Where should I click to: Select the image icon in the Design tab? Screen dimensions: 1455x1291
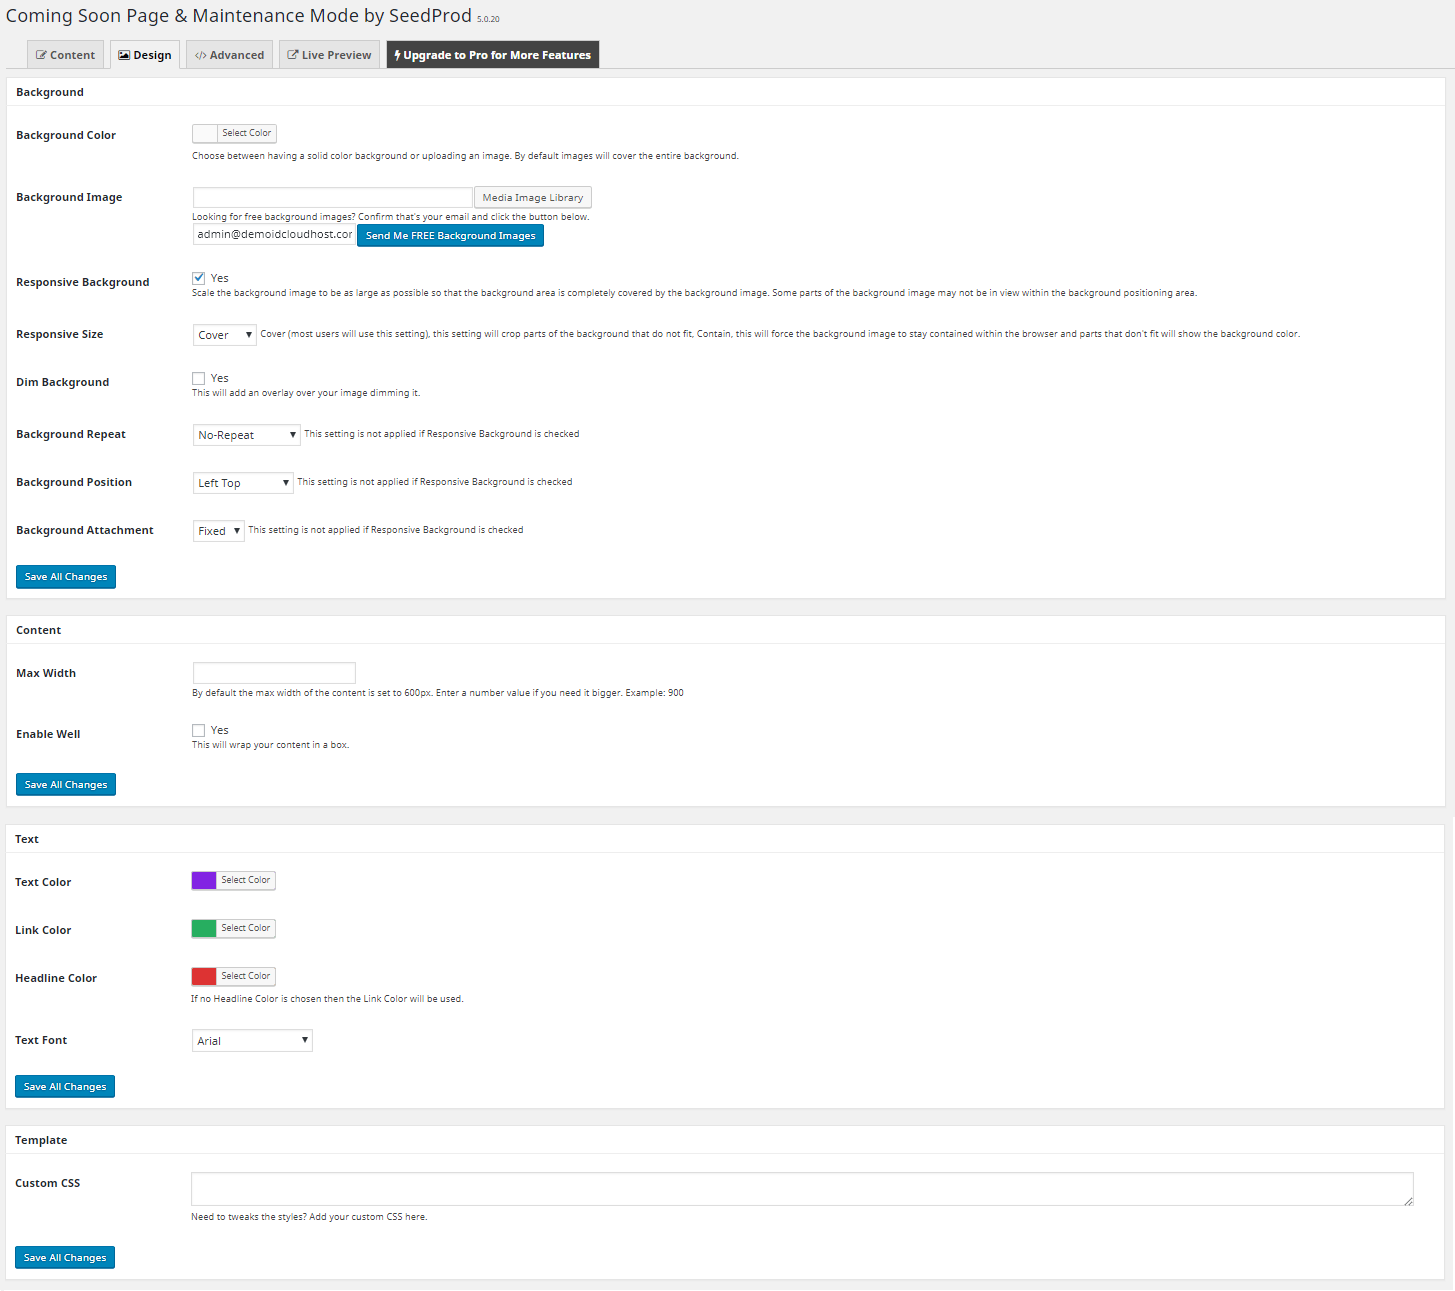(x=122, y=54)
